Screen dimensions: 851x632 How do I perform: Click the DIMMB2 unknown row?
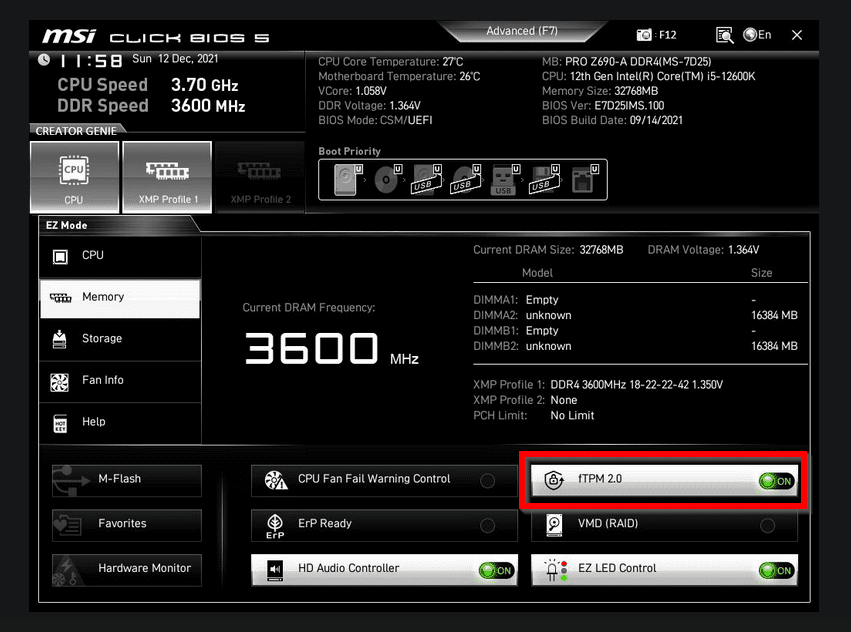tap(636, 346)
